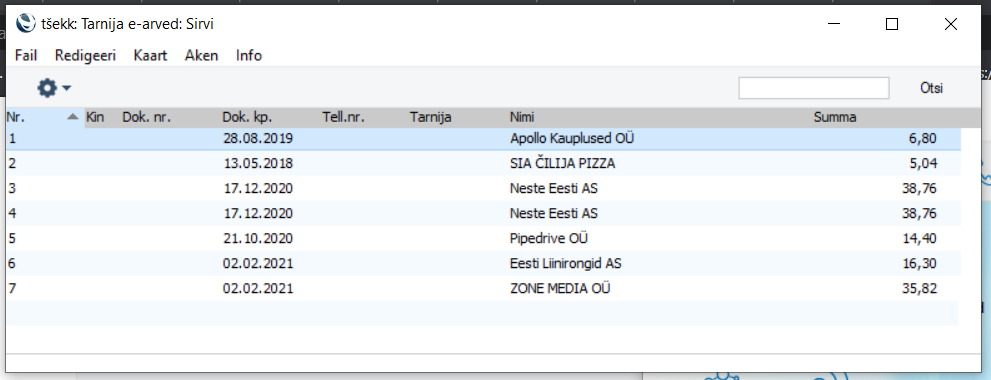Click the application logo in title bar
Screen dimensions: 991x380
[x=25, y=24]
